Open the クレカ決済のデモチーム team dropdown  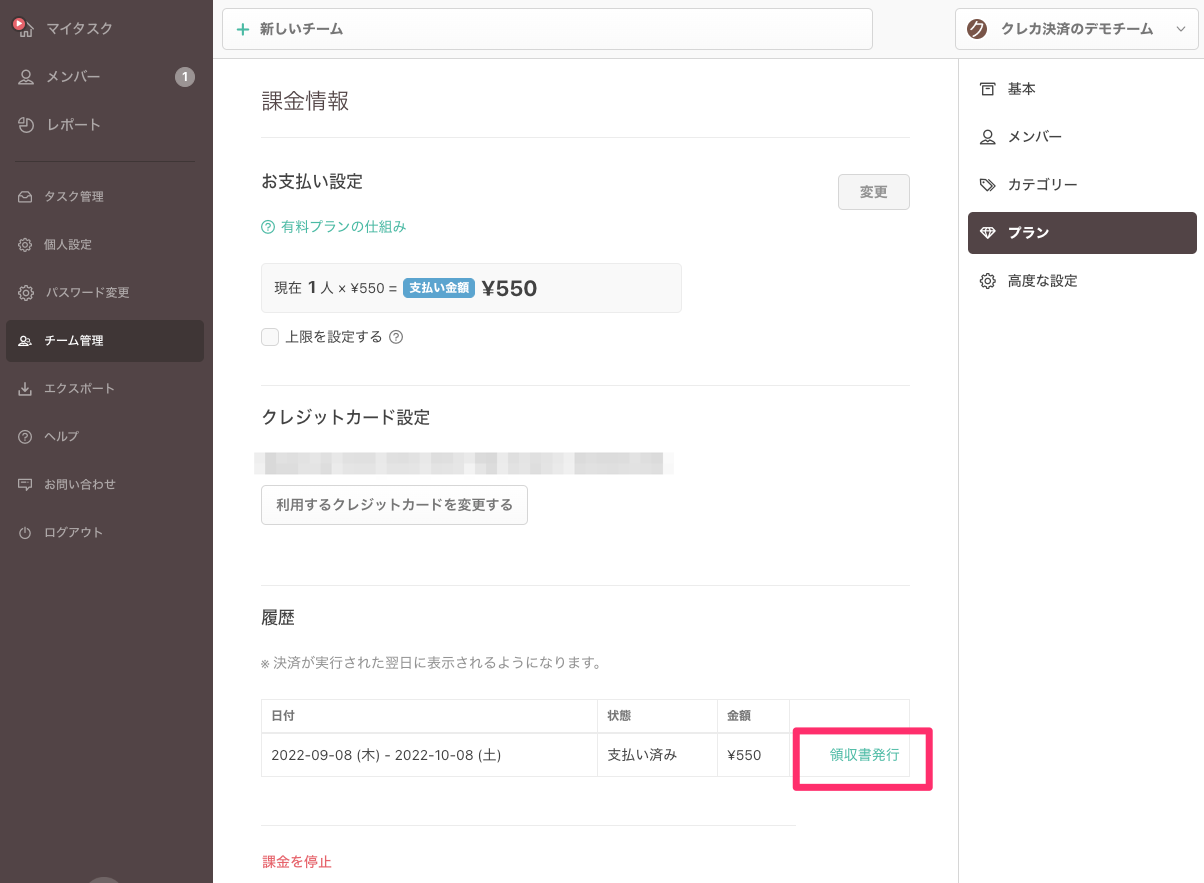[1075, 29]
